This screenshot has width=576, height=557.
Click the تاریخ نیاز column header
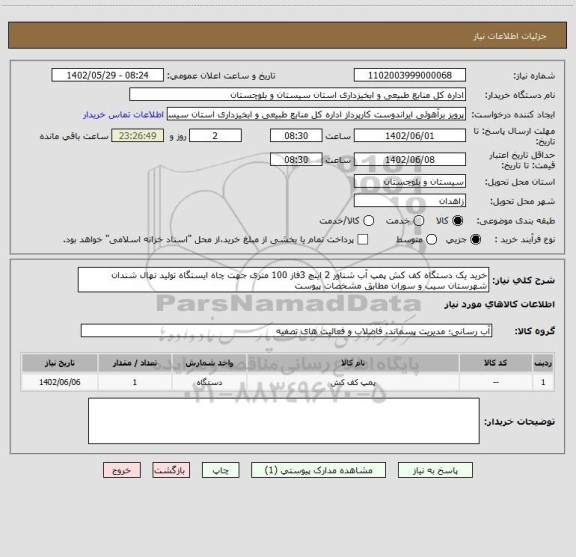[x=60, y=363]
